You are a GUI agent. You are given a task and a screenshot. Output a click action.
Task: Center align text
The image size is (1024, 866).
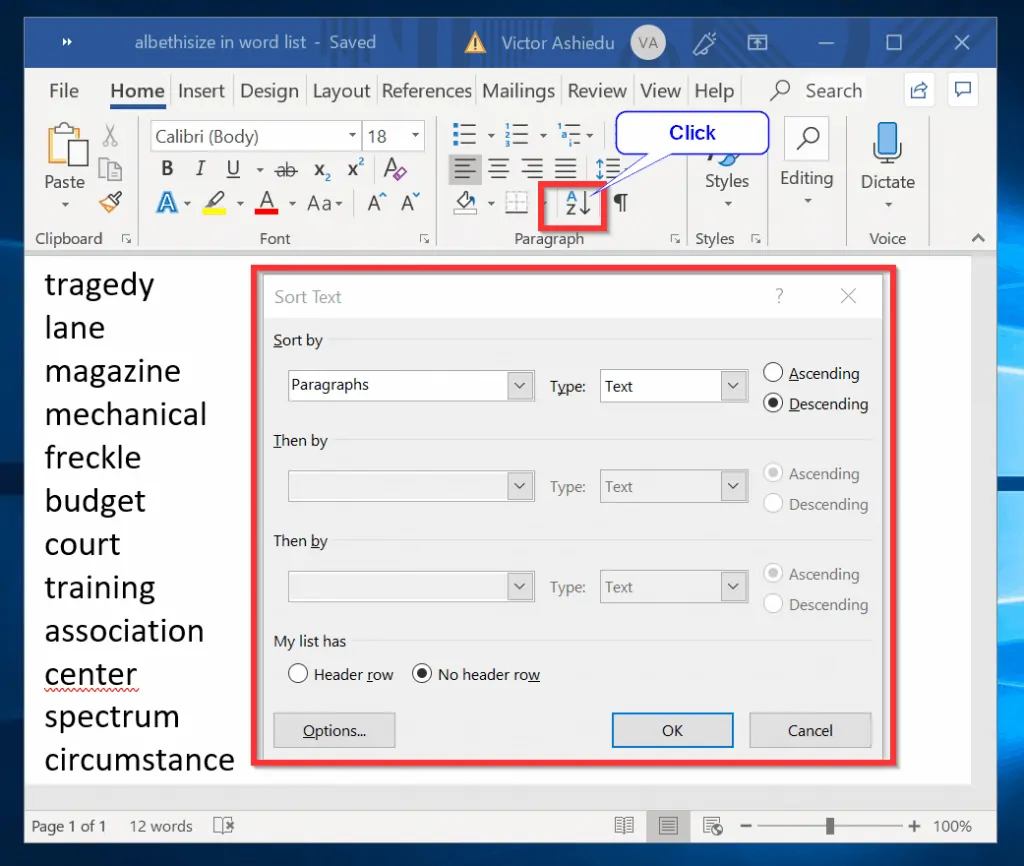click(499, 168)
